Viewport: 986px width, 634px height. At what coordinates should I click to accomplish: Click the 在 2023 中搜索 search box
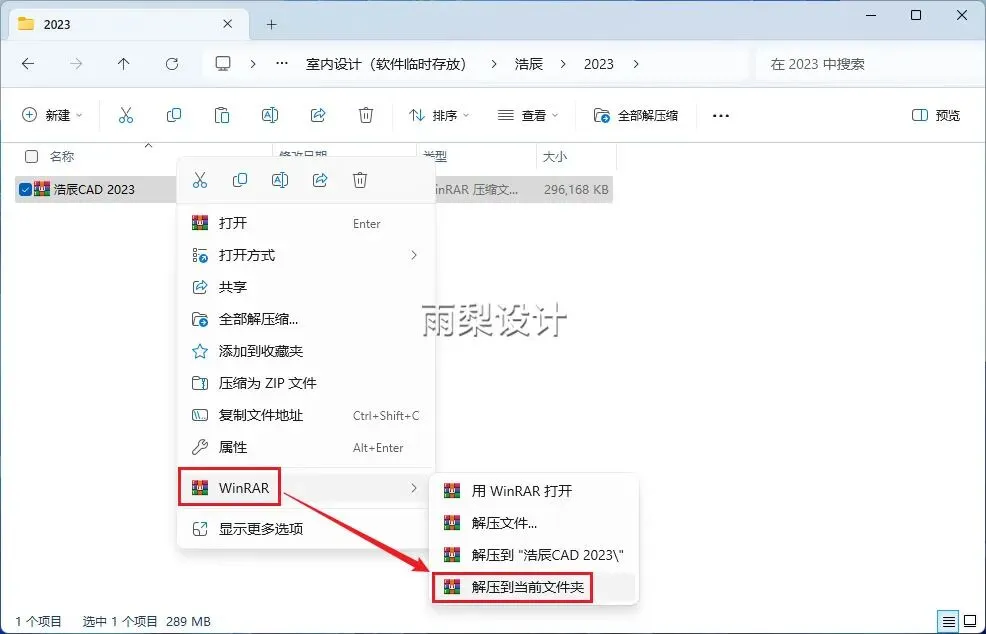[868, 64]
